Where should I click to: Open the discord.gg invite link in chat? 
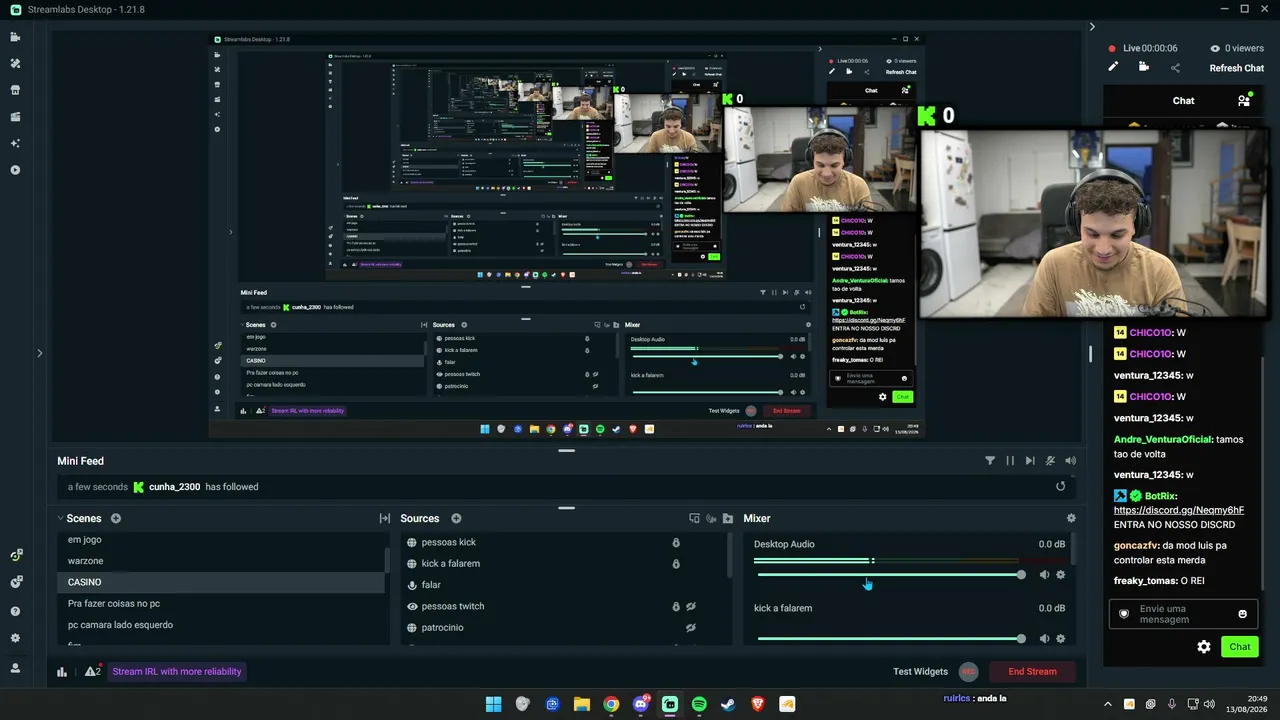tap(1179, 510)
